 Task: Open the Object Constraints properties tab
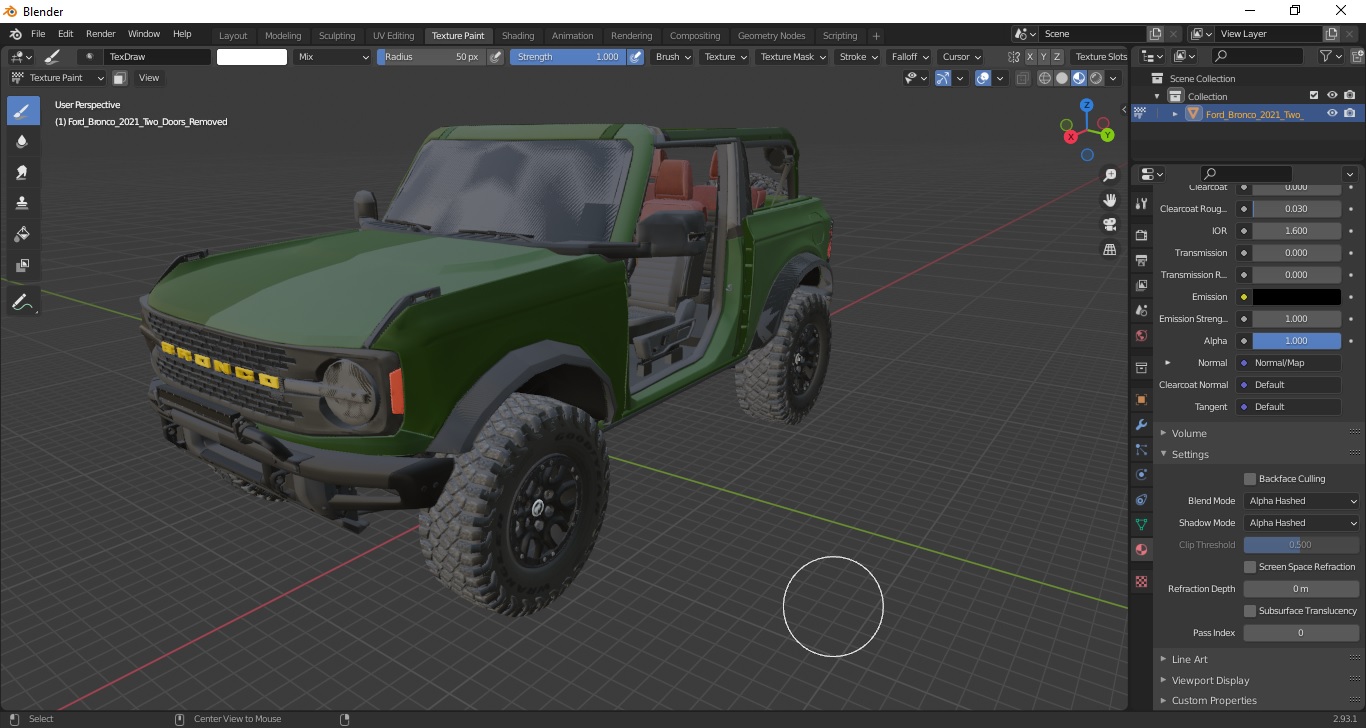pyautogui.click(x=1141, y=499)
